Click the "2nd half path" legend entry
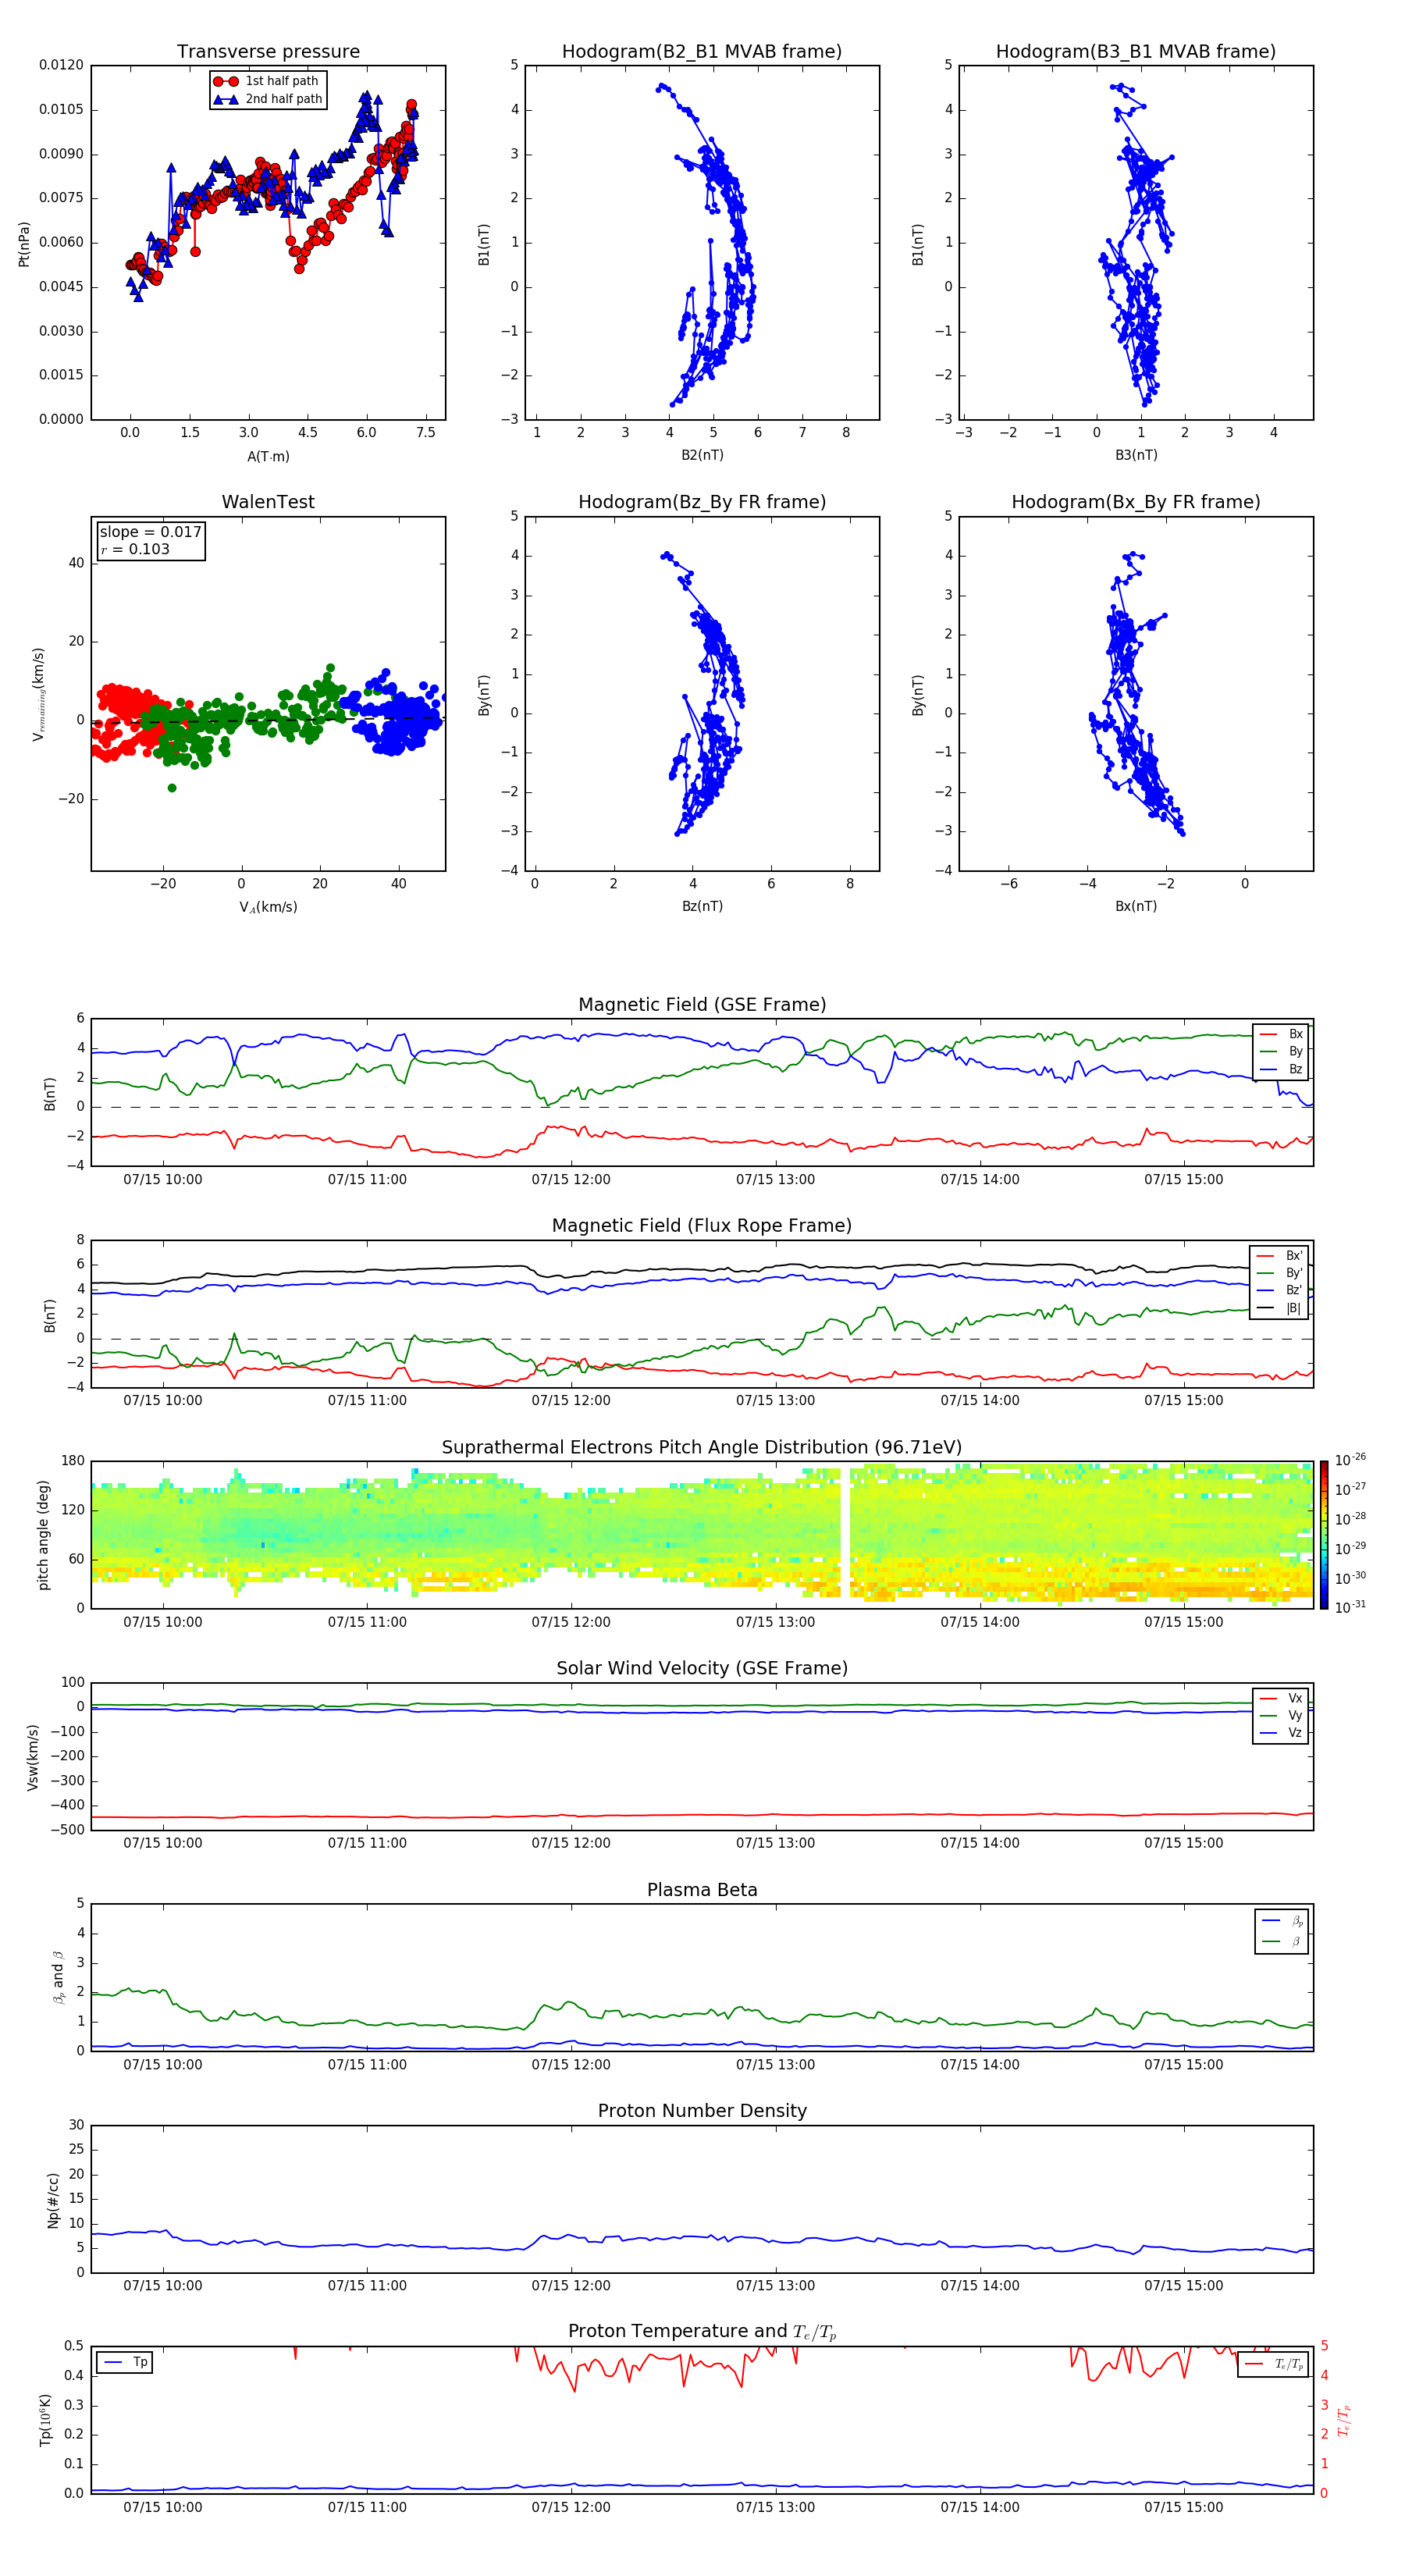1405x2576 pixels. tap(268, 99)
